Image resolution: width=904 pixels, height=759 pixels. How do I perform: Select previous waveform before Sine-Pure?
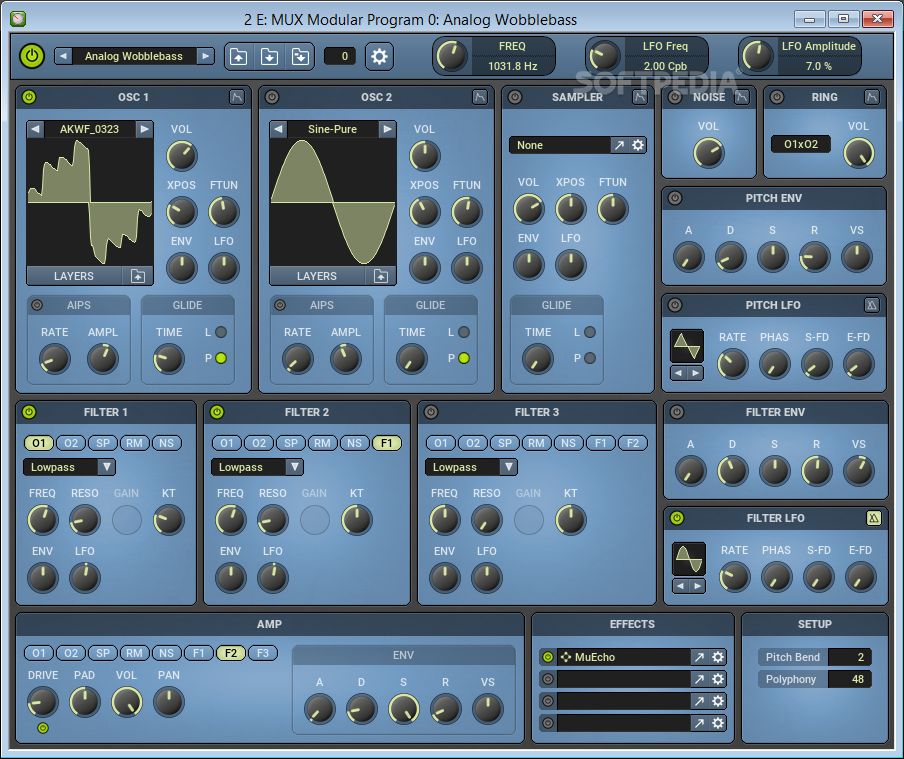[x=278, y=129]
